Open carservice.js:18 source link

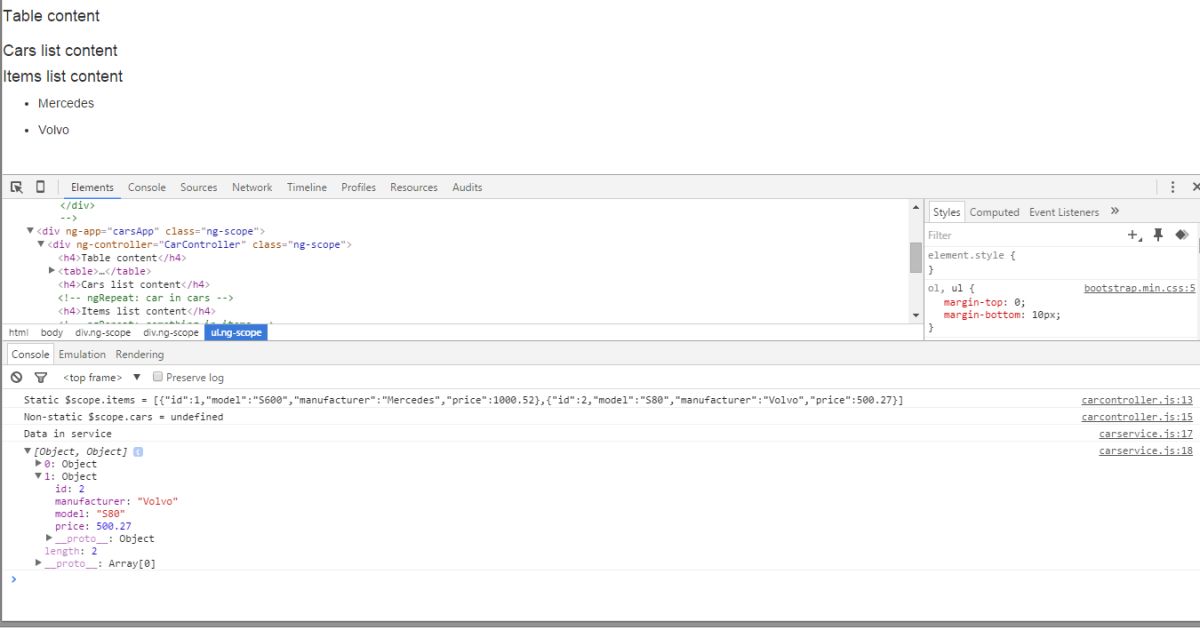click(x=1146, y=451)
